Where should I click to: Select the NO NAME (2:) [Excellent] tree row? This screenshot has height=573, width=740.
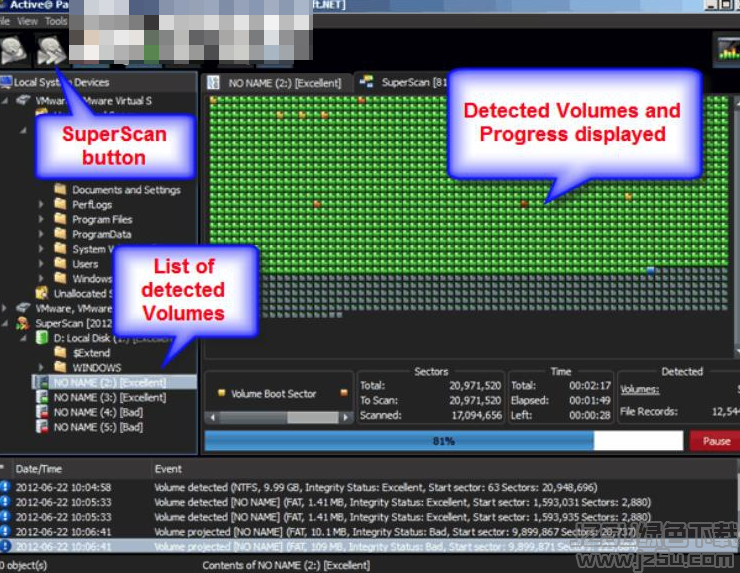point(114,382)
